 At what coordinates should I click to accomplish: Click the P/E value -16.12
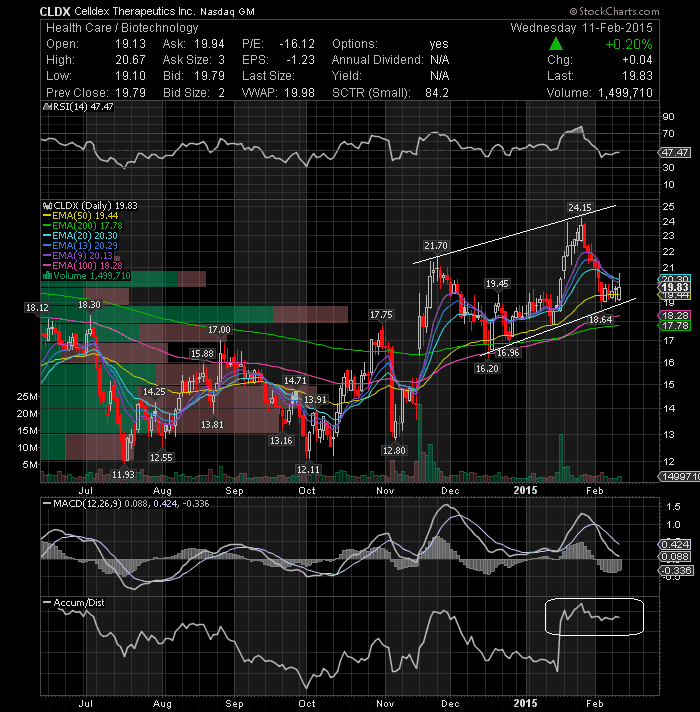point(297,44)
